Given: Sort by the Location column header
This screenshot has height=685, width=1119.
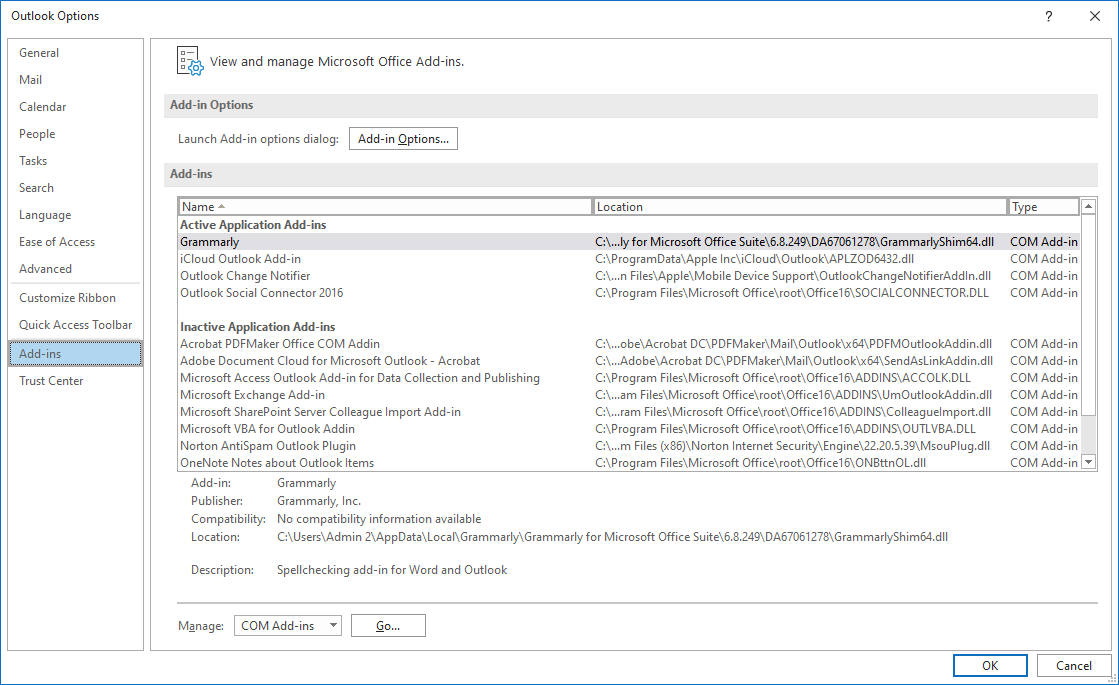Looking at the screenshot, I should [x=800, y=207].
